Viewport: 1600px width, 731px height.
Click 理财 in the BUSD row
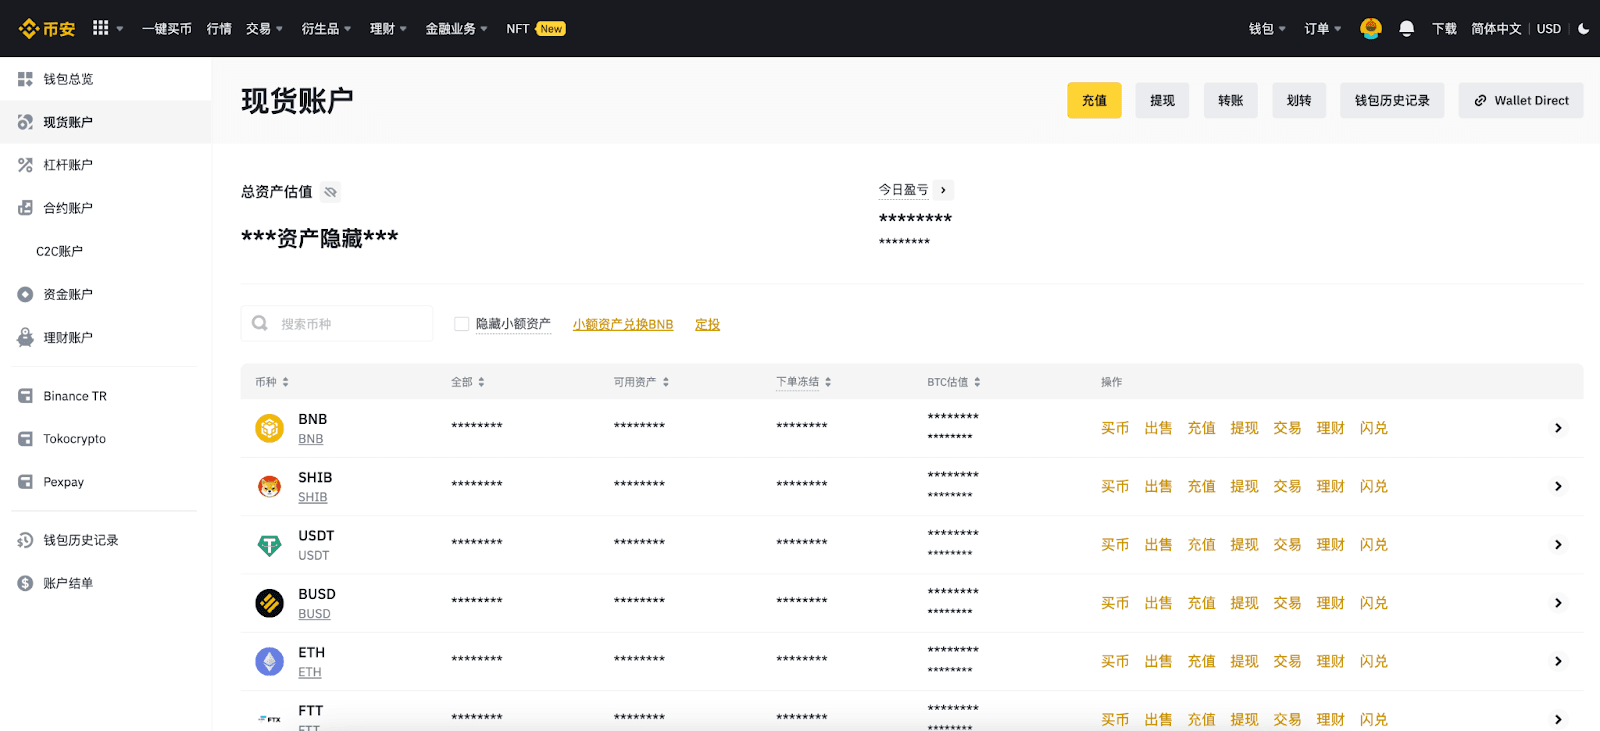point(1331,603)
